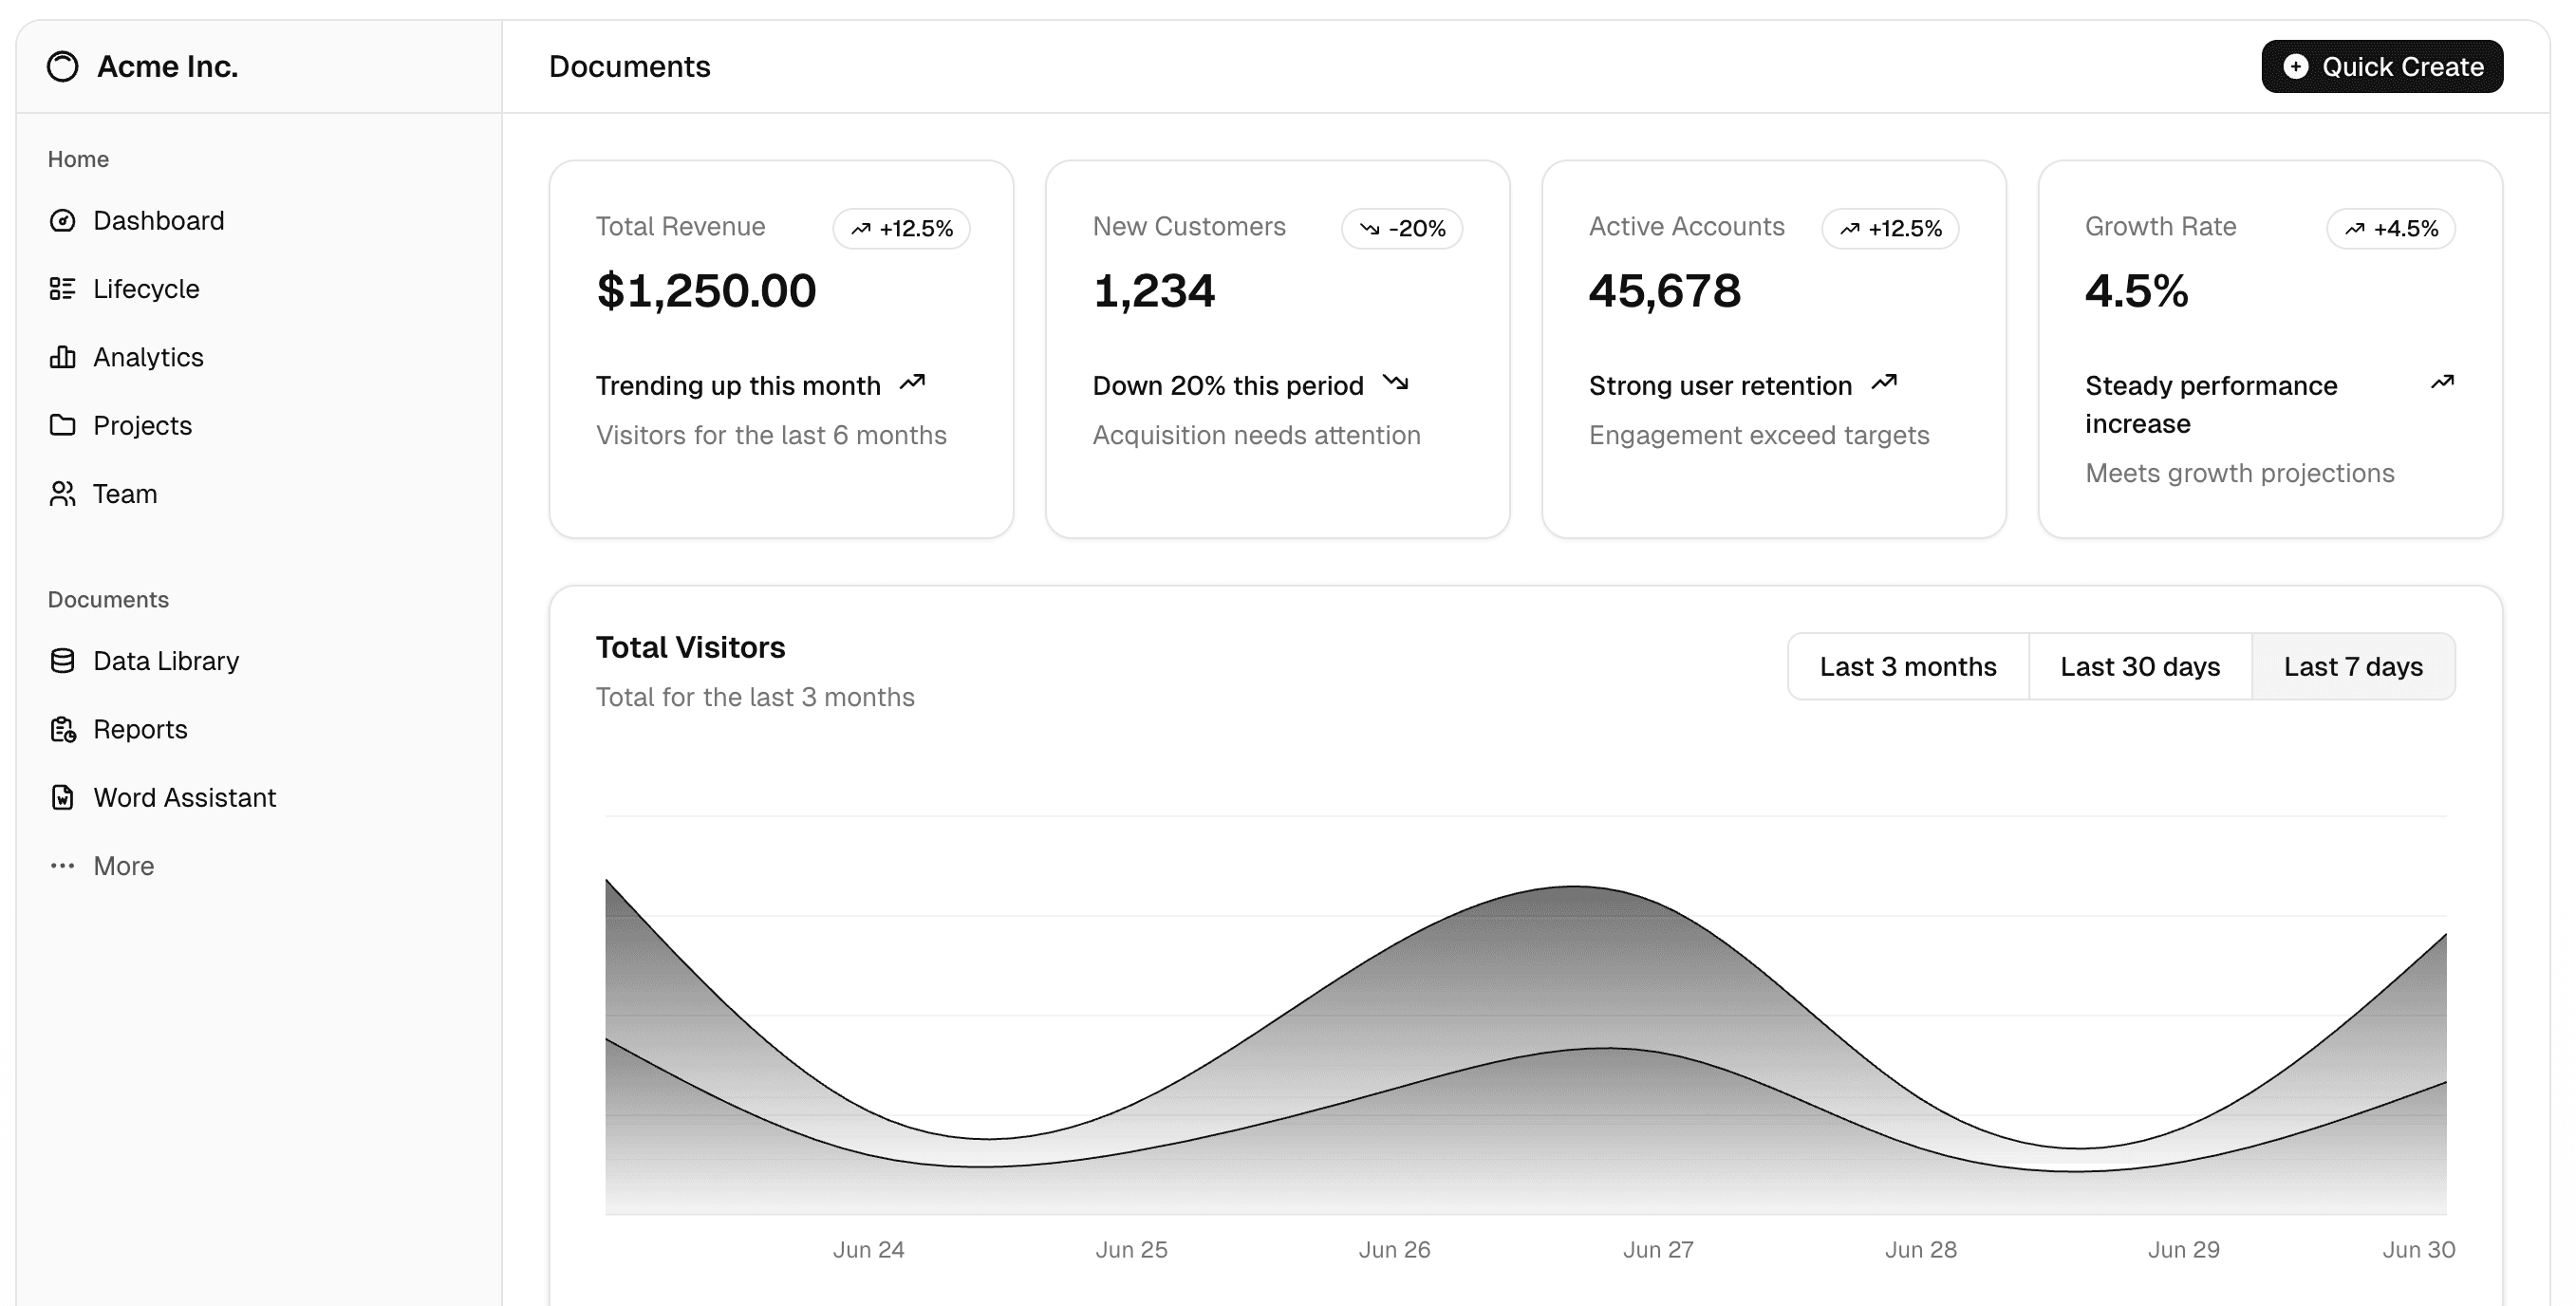The width and height of the screenshot is (2576, 1306).
Task: Click the Projects folder icon
Action: [62, 425]
